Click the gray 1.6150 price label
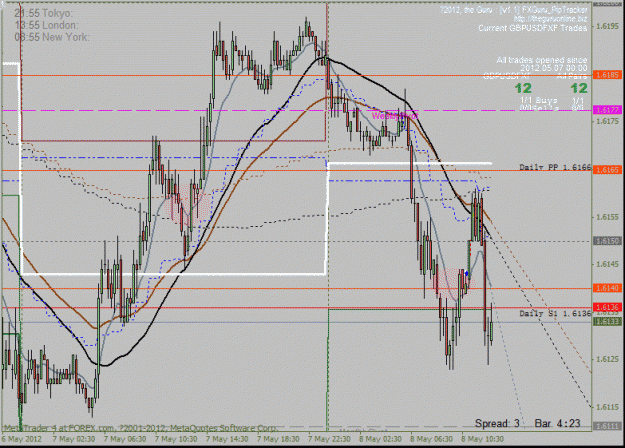The width and height of the screenshot is (625, 448). (607, 241)
